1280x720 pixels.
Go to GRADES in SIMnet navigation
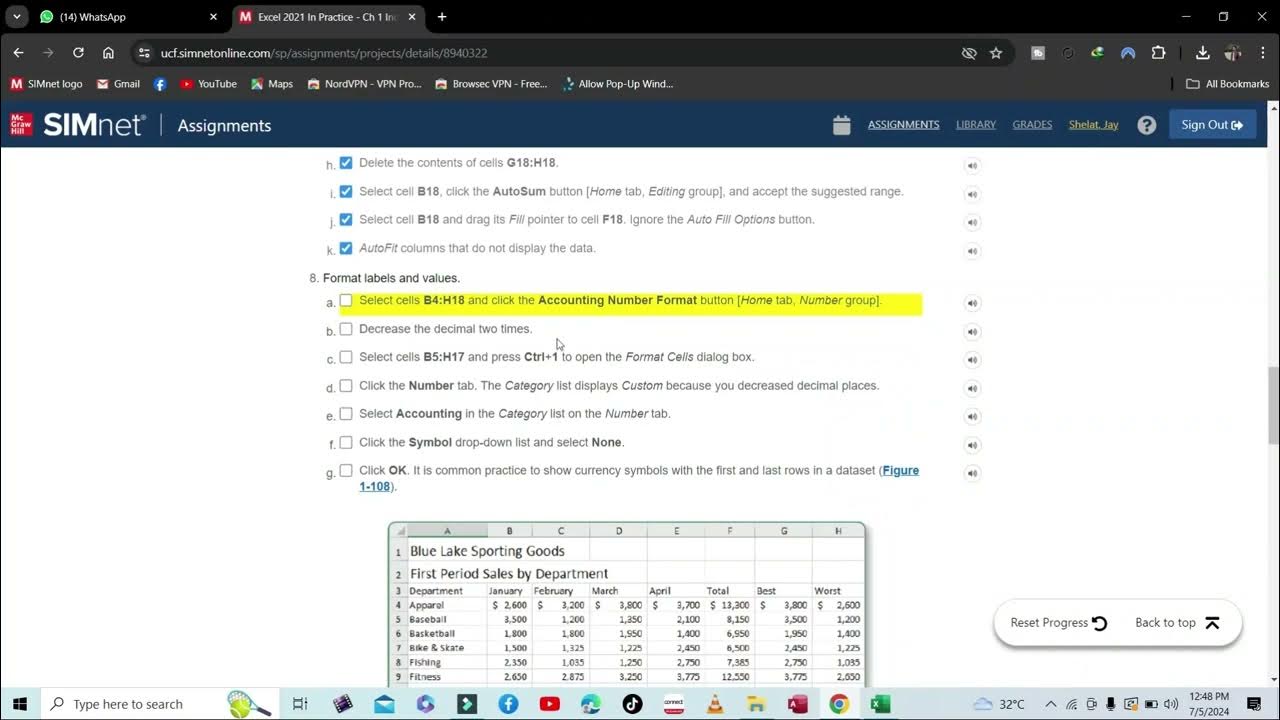click(x=1032, y=125)
